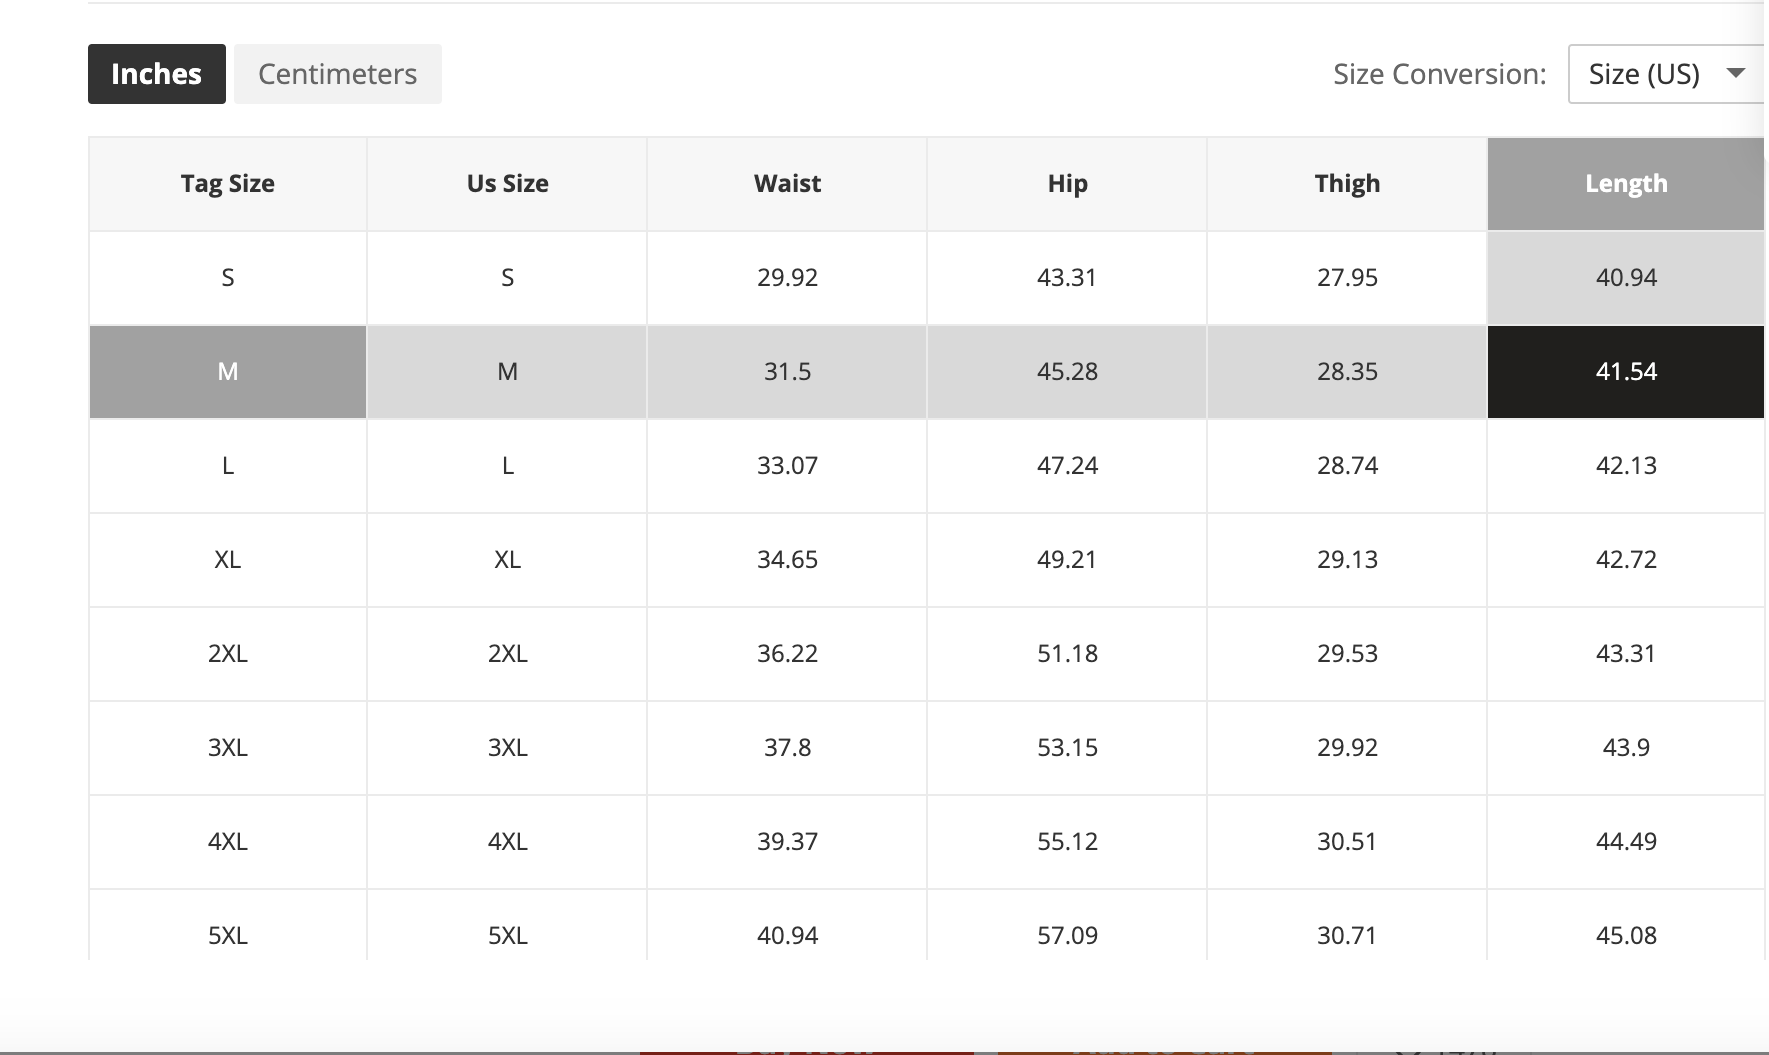
Task: Click length value 45.08
Action: pyautogui.click(x=1626, y=925)
